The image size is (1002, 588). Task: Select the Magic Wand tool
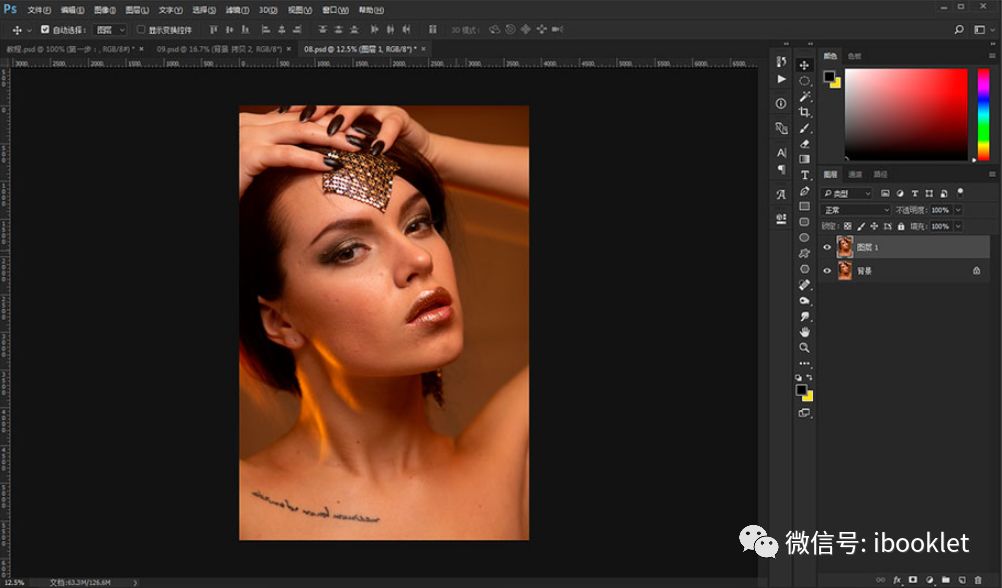[x=805, y=96]
